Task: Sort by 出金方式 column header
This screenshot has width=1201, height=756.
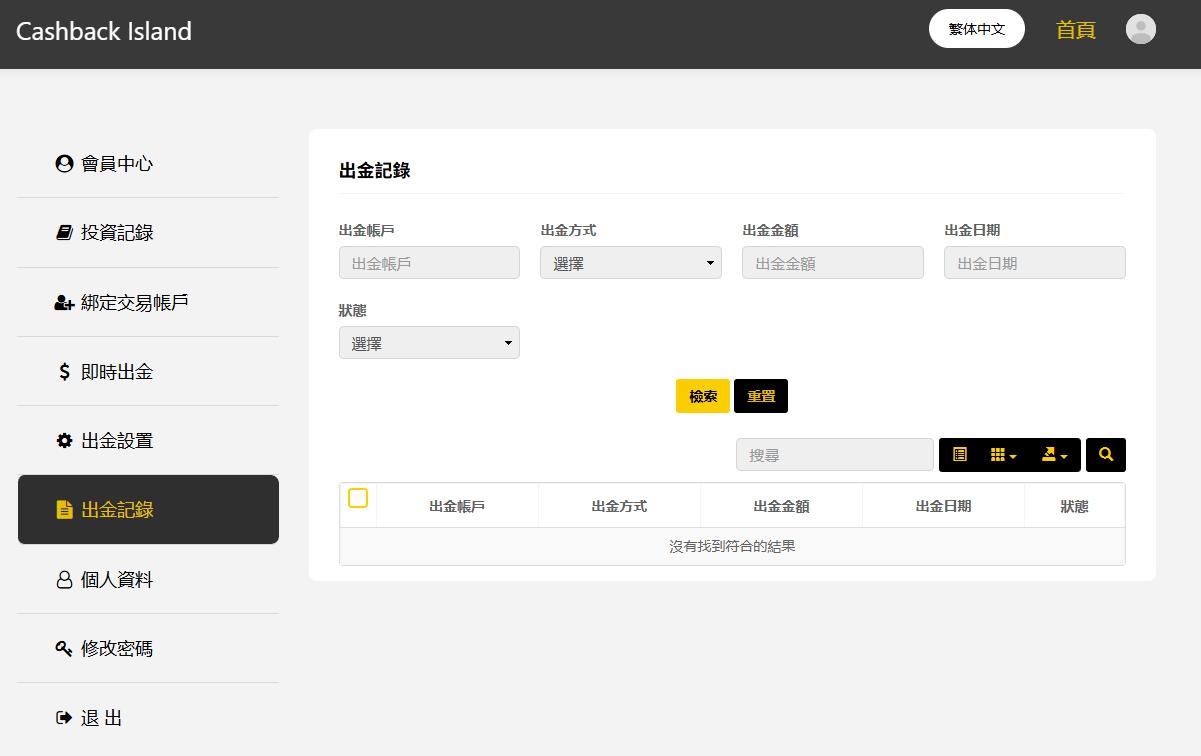Action: click(619, 506)
